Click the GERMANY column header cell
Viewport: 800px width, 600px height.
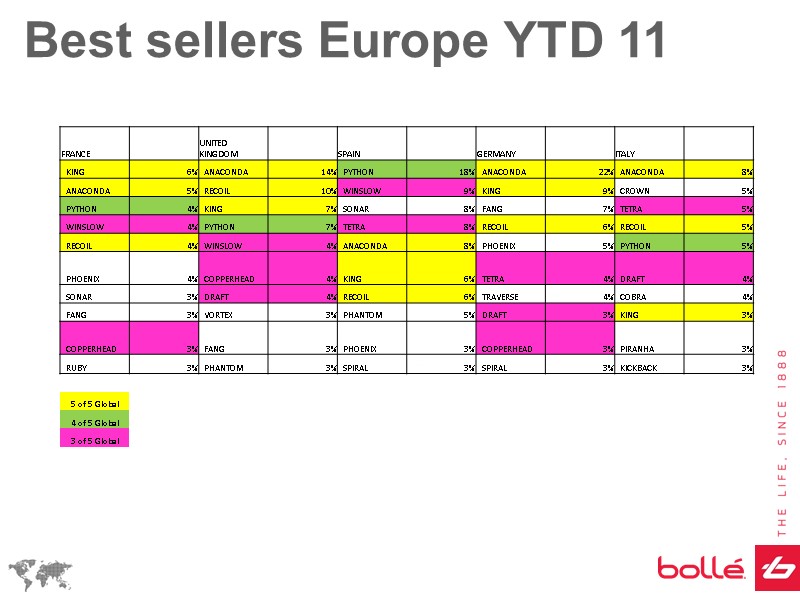pyautogui.click(x=510, y=144)
